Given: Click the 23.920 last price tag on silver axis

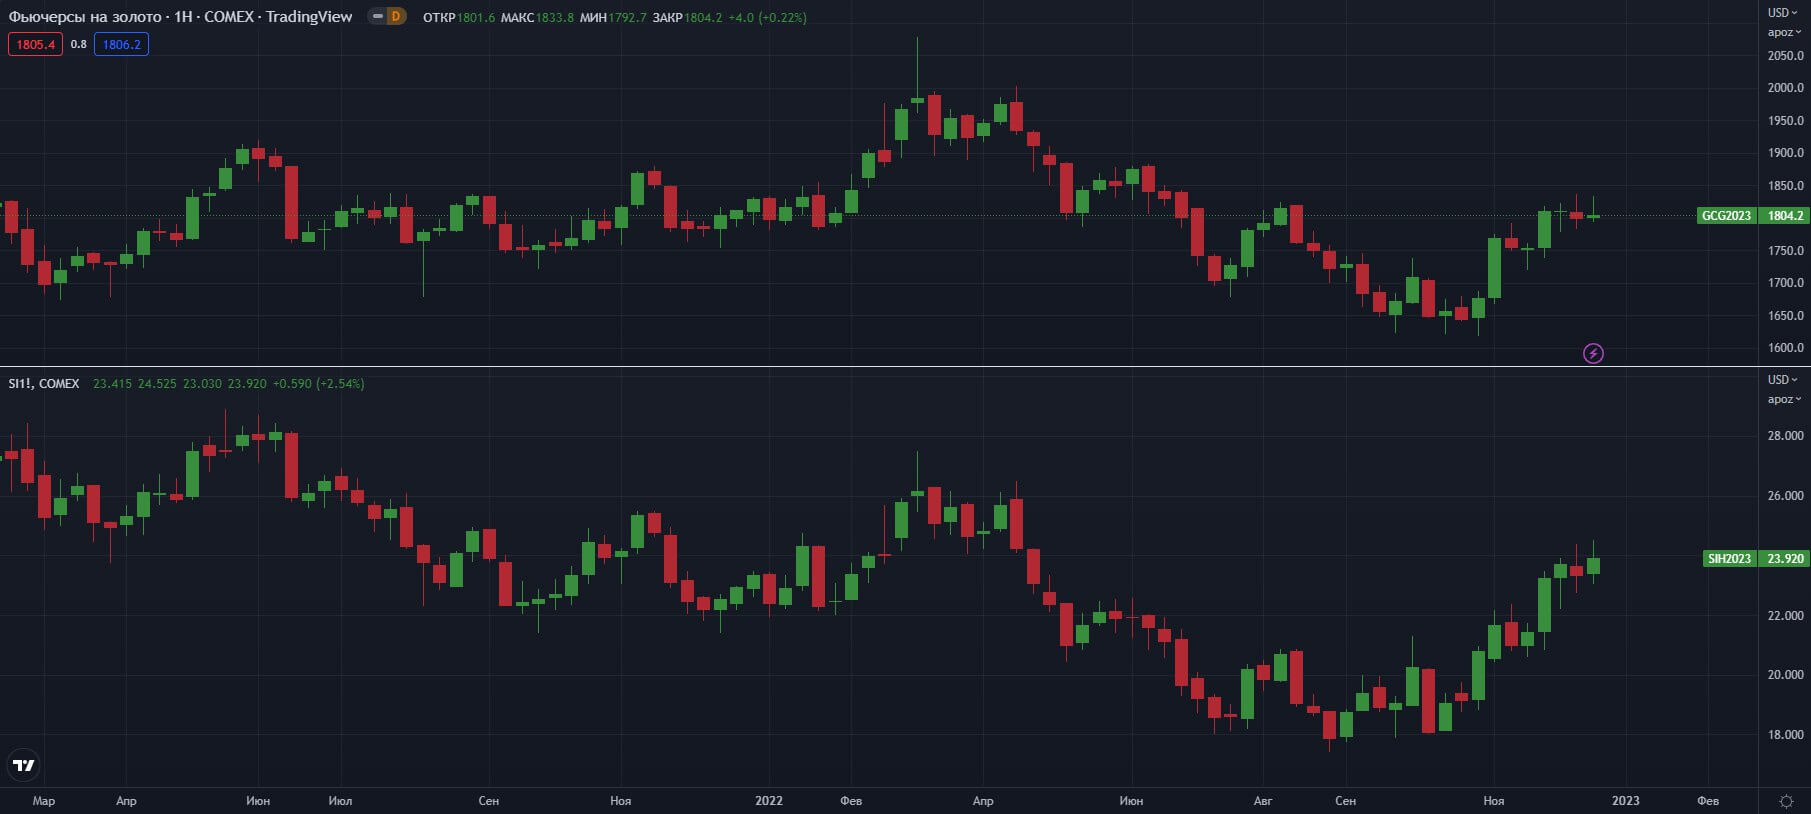Looking at the screenshot, I should pyautogui.click(x=1785, y=558).
